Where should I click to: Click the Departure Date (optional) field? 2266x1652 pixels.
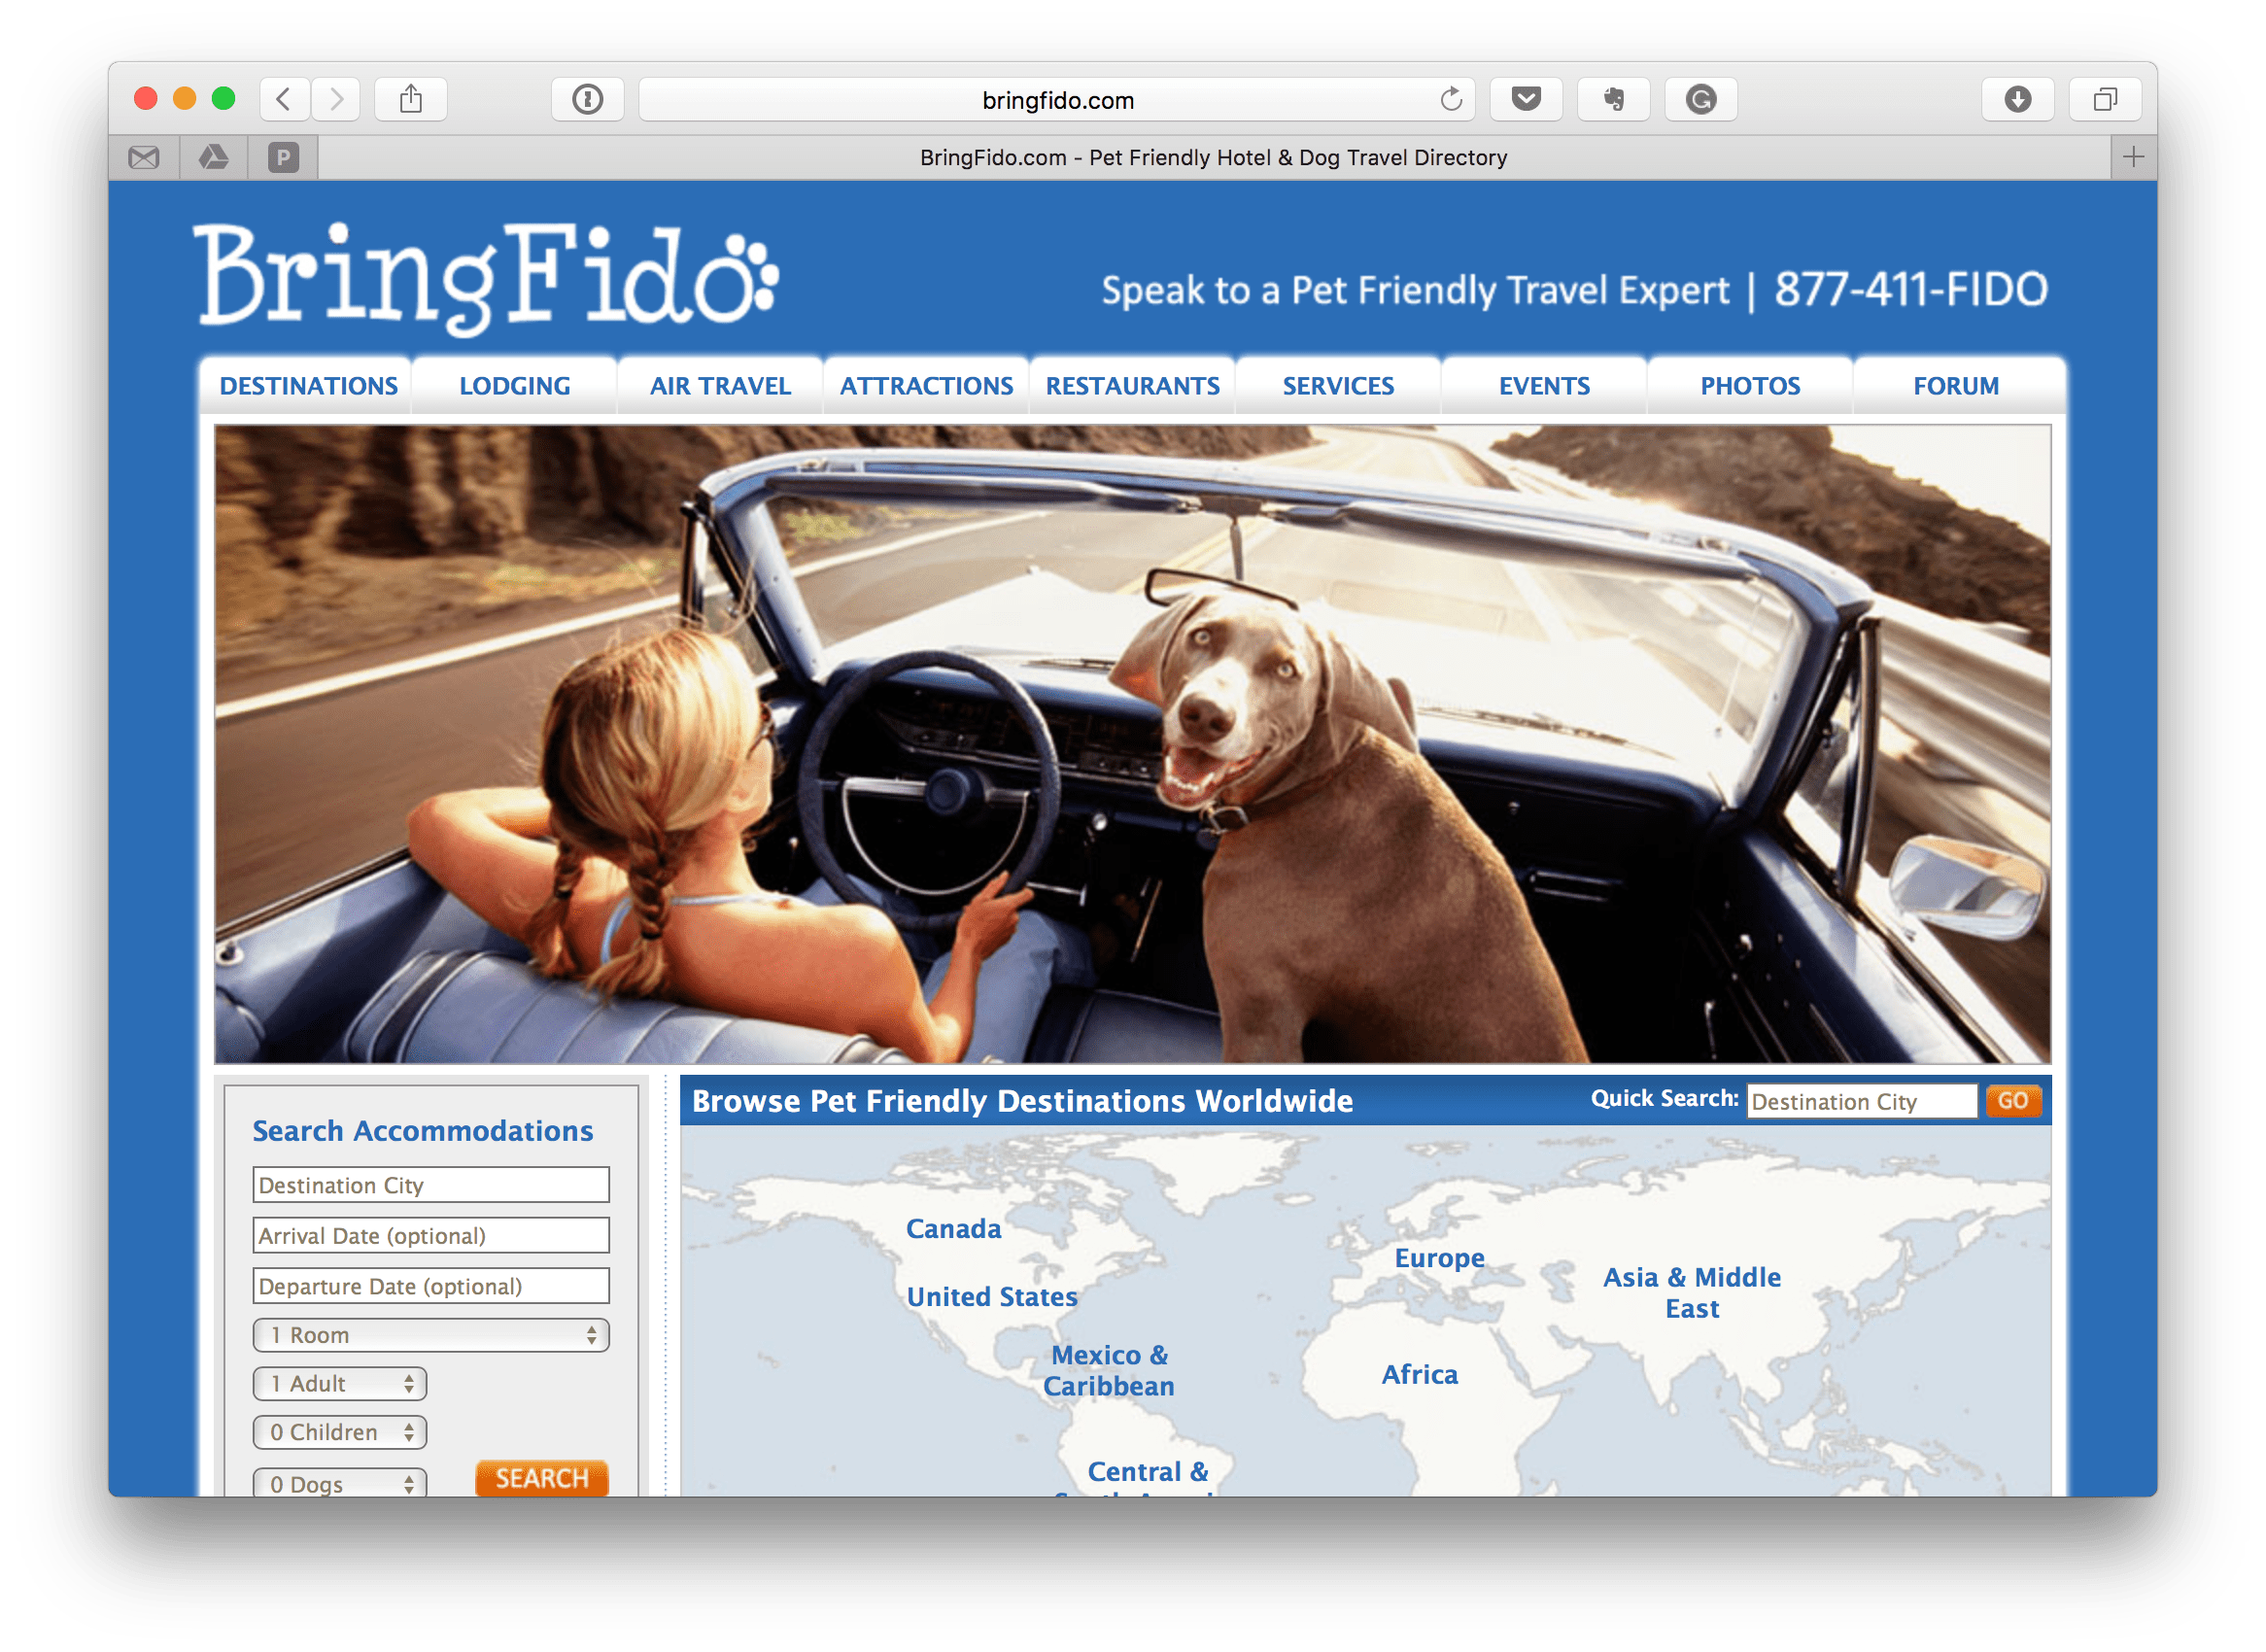(x=431, y=1286)
